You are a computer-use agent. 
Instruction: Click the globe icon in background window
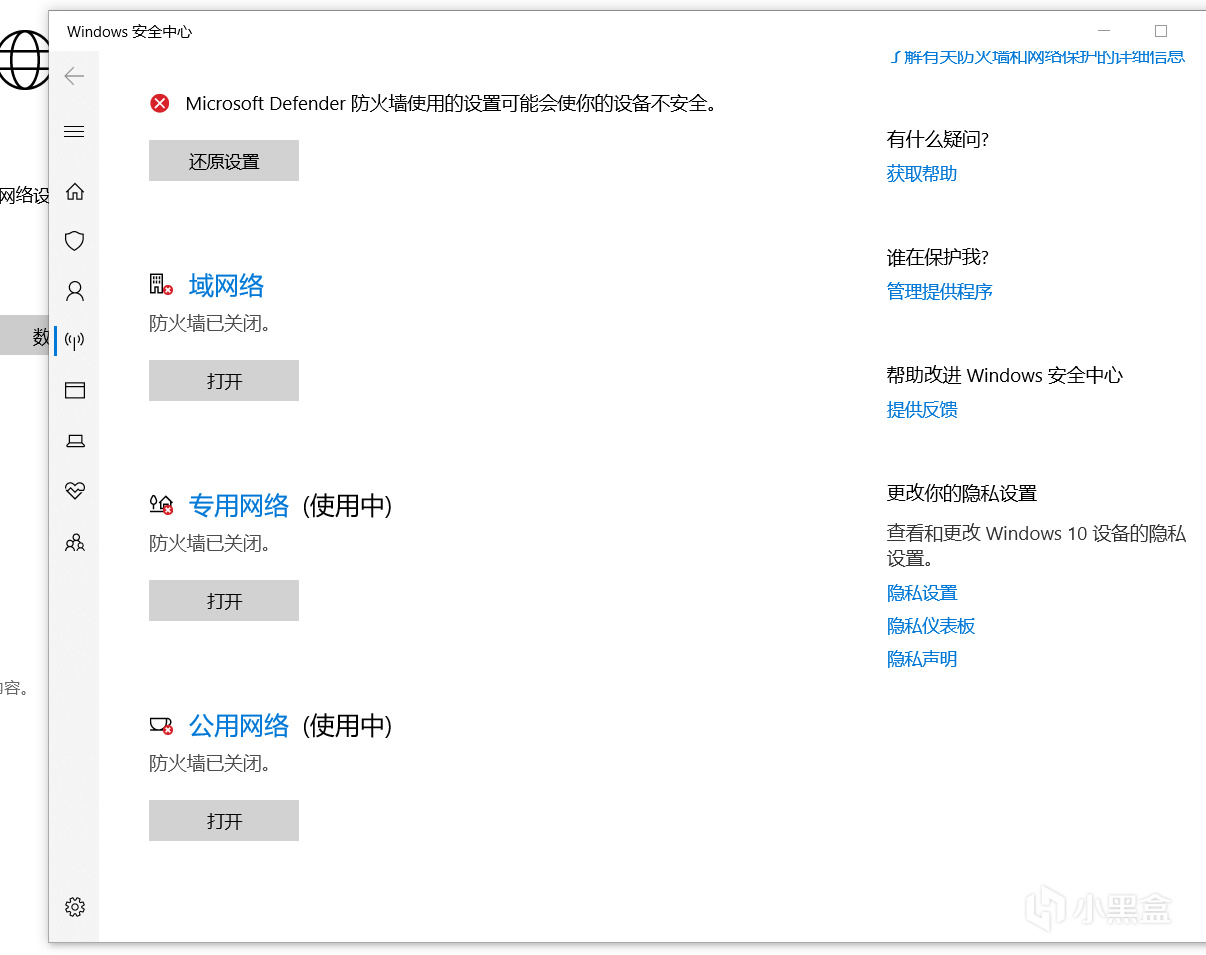click(x=24, y=59)
